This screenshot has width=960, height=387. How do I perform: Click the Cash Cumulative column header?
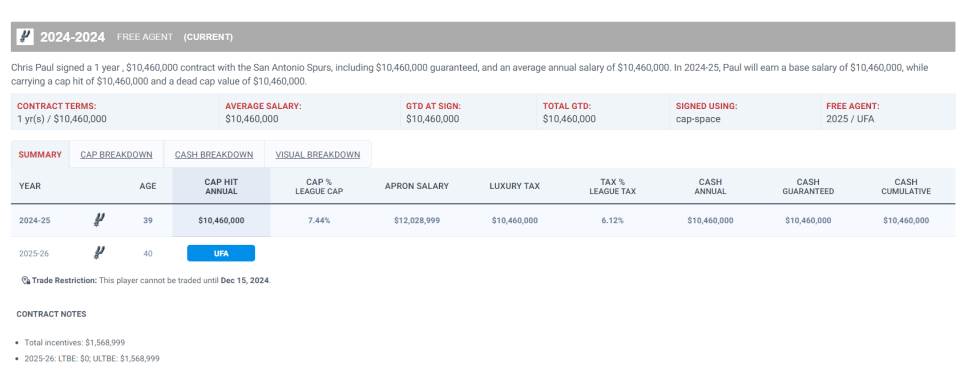pyautogui.click(x=906, y=186)
